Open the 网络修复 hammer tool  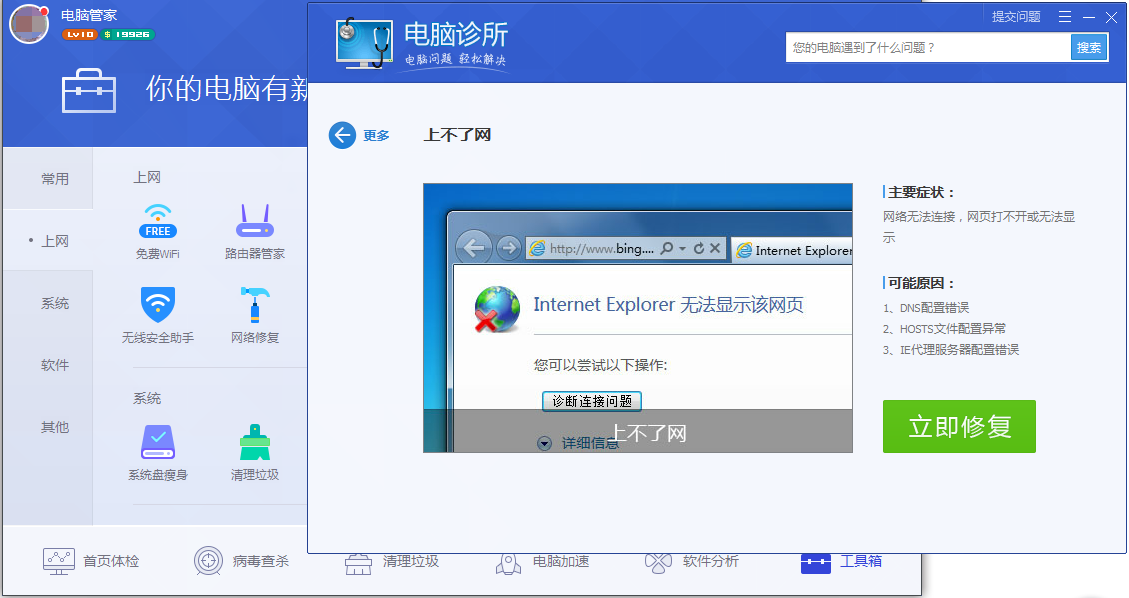point(255,304)
